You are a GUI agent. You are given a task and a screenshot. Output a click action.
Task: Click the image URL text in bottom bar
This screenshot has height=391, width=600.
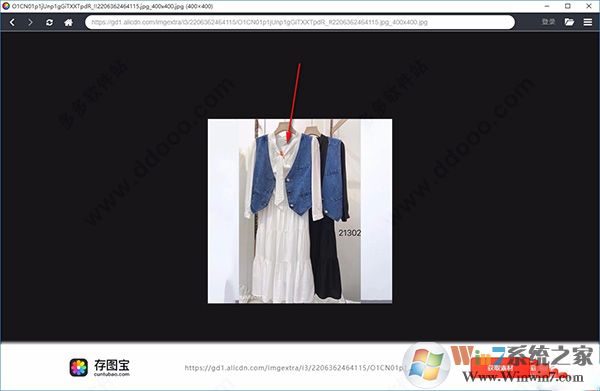294,368
